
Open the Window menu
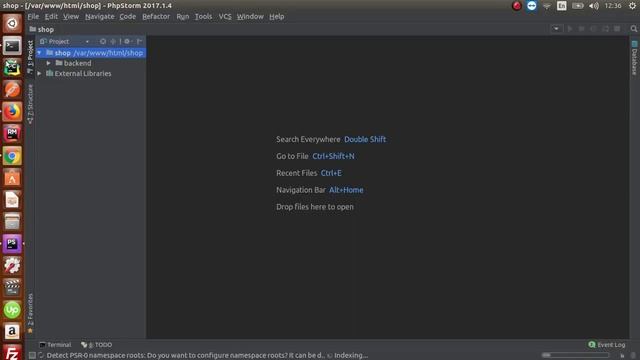(250, 17)
